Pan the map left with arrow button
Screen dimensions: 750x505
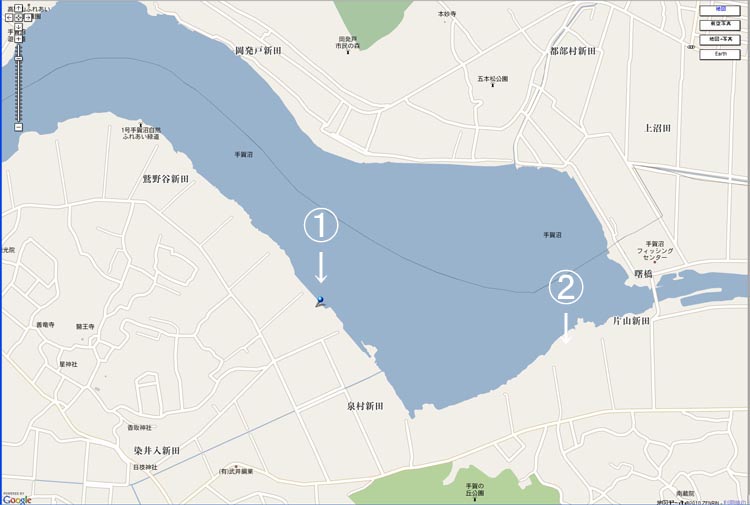point(9,18)
